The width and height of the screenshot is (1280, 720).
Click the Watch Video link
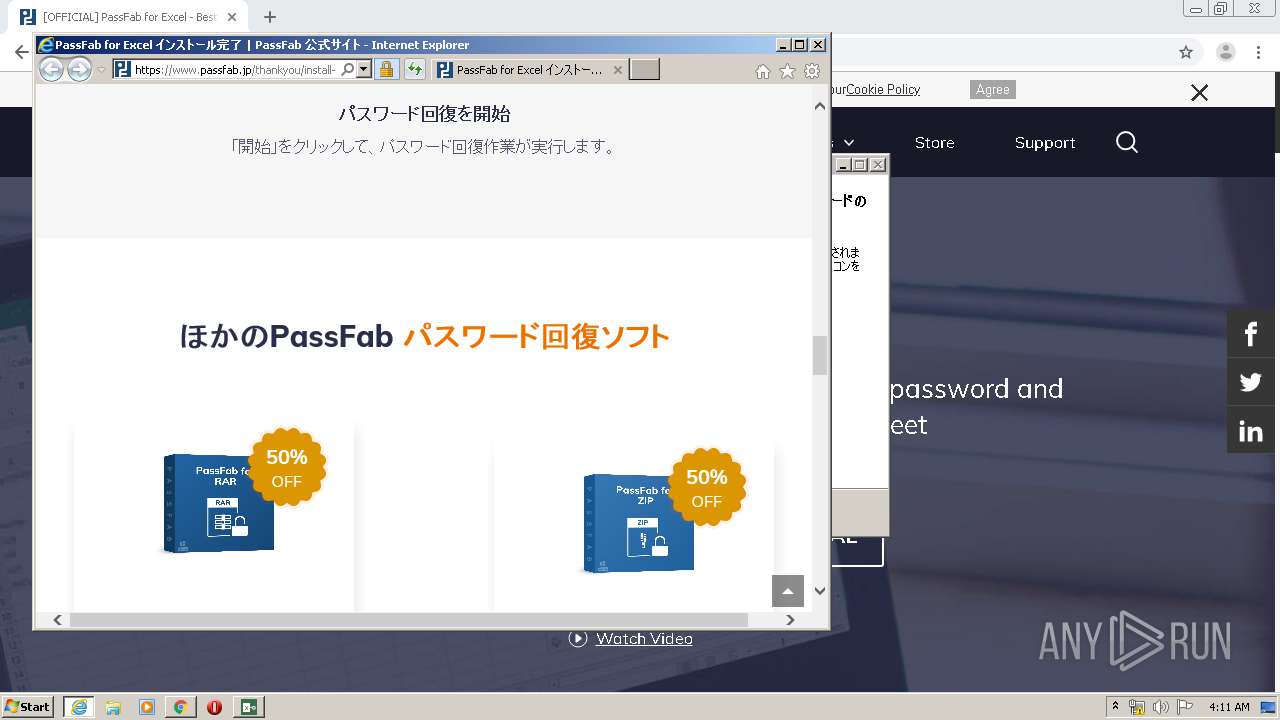[x=644, y=639]
